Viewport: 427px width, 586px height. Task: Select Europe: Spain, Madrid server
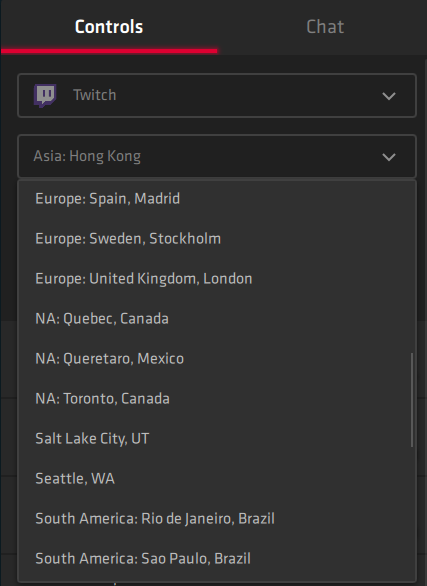pos(217,198)
